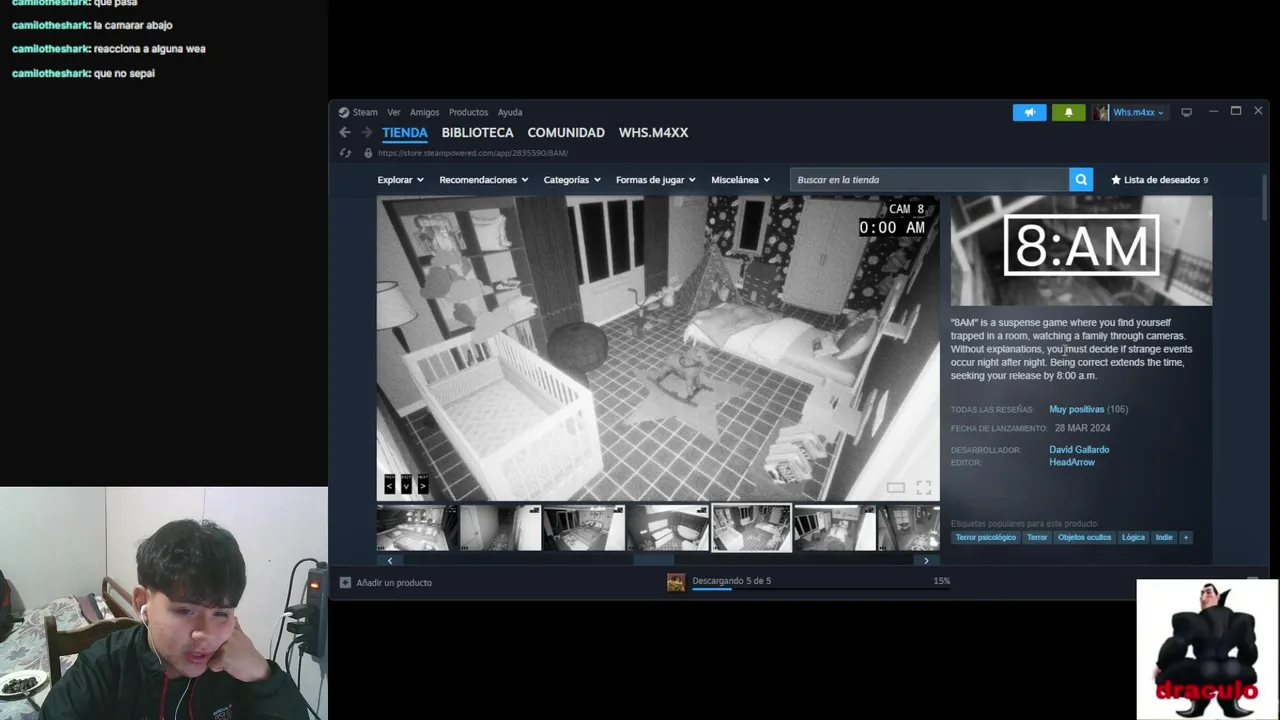This screenshot has width=1280, height=720.
Task: Click the store page vertical scrollbar
Action: click(x=1266, y=198)
